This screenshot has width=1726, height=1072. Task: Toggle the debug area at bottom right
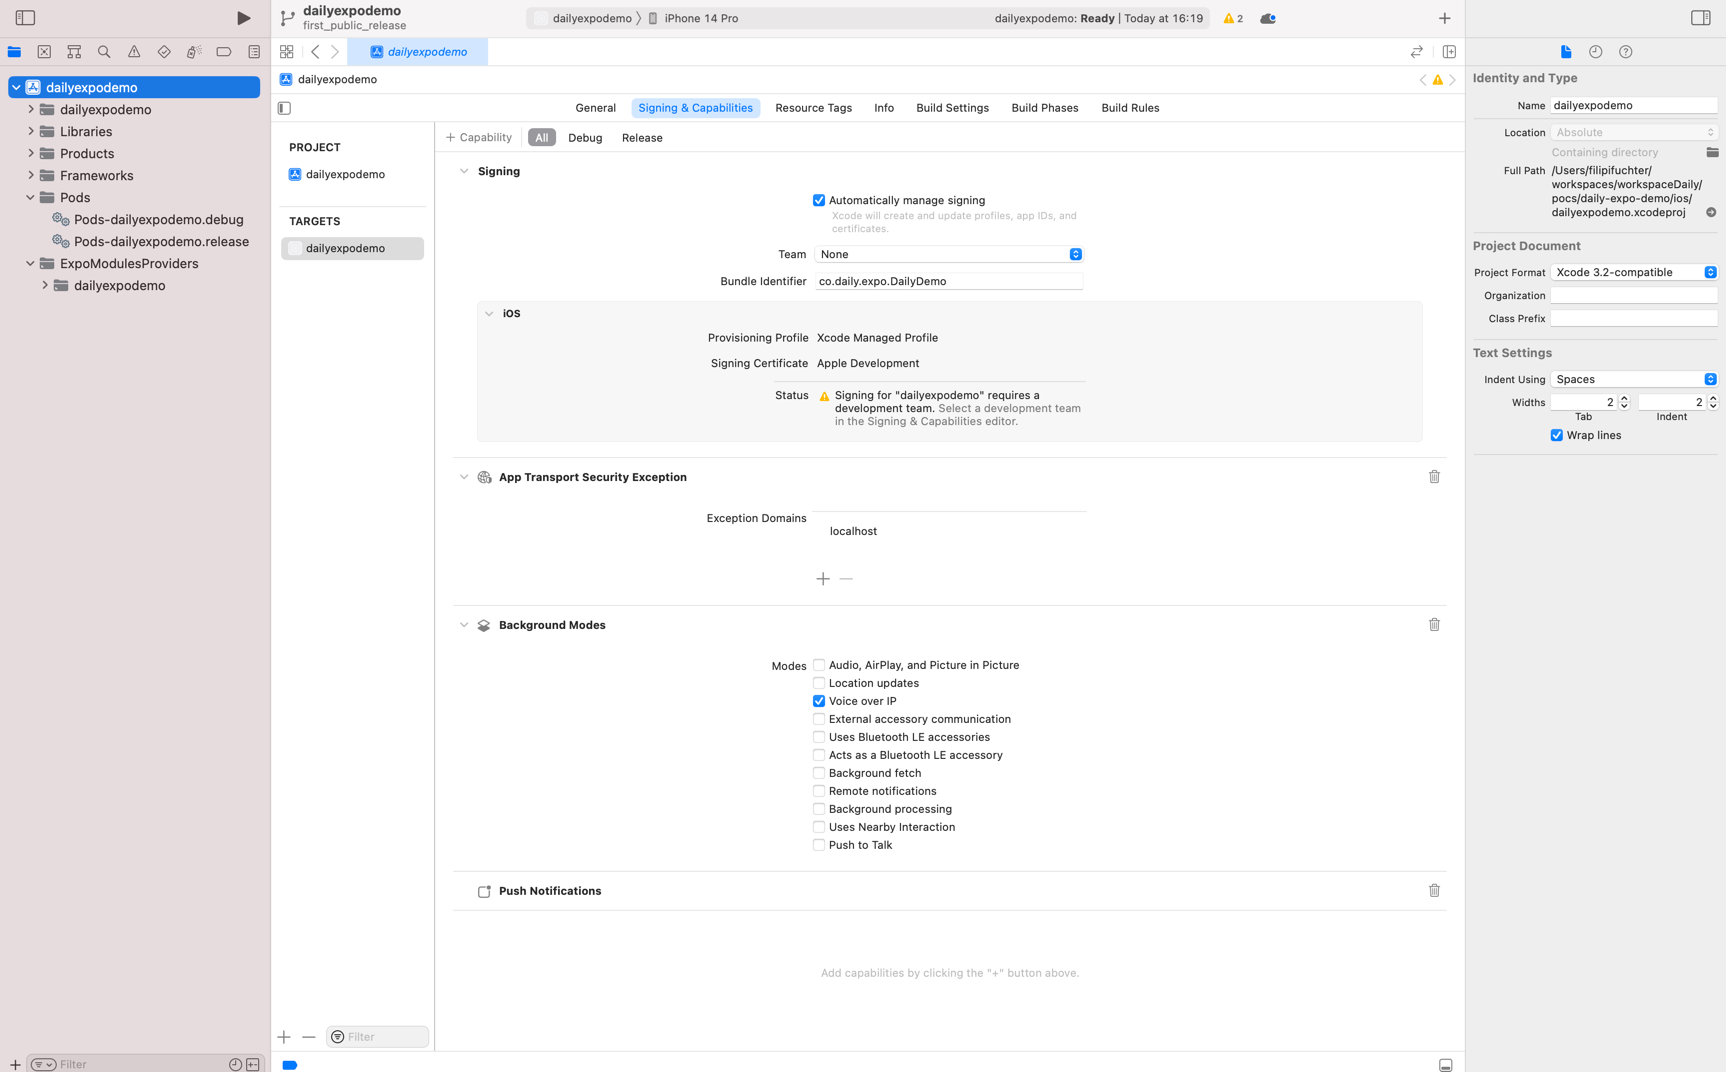coord(1445,1065)
